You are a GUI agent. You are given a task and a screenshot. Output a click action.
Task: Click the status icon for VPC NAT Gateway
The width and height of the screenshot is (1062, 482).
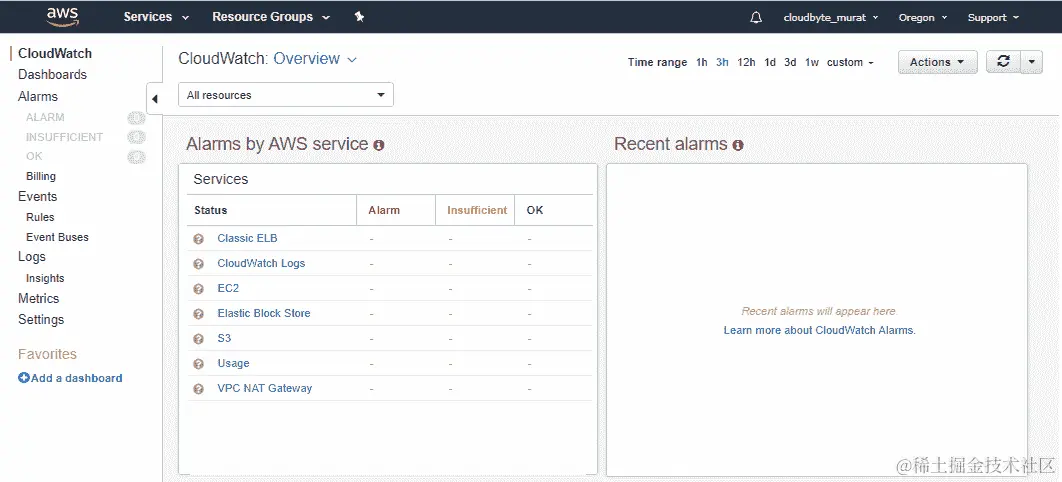198,389
